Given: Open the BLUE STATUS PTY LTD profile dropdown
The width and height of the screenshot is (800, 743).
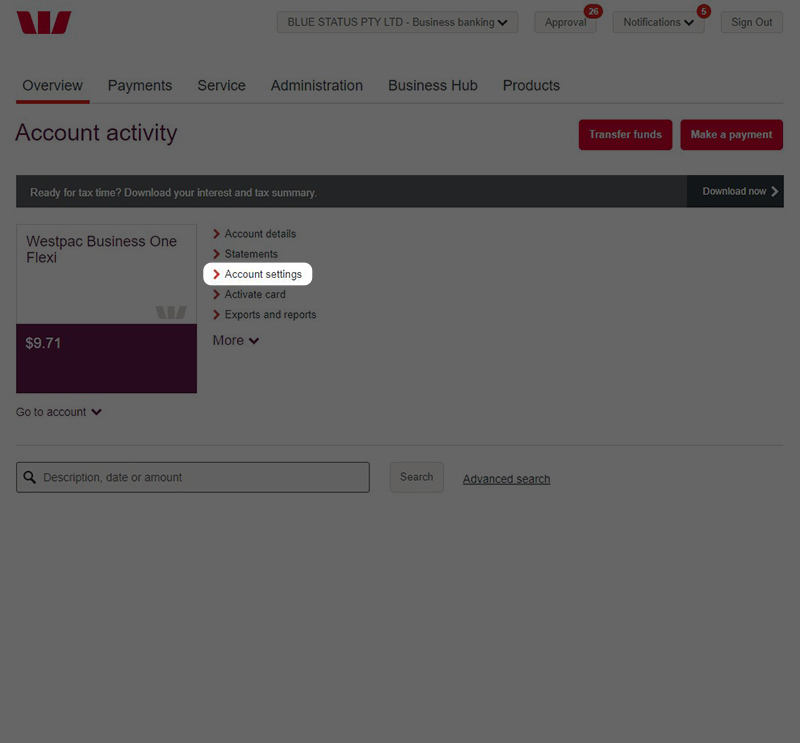Looking at the screenshot, I should coord(397,22).
